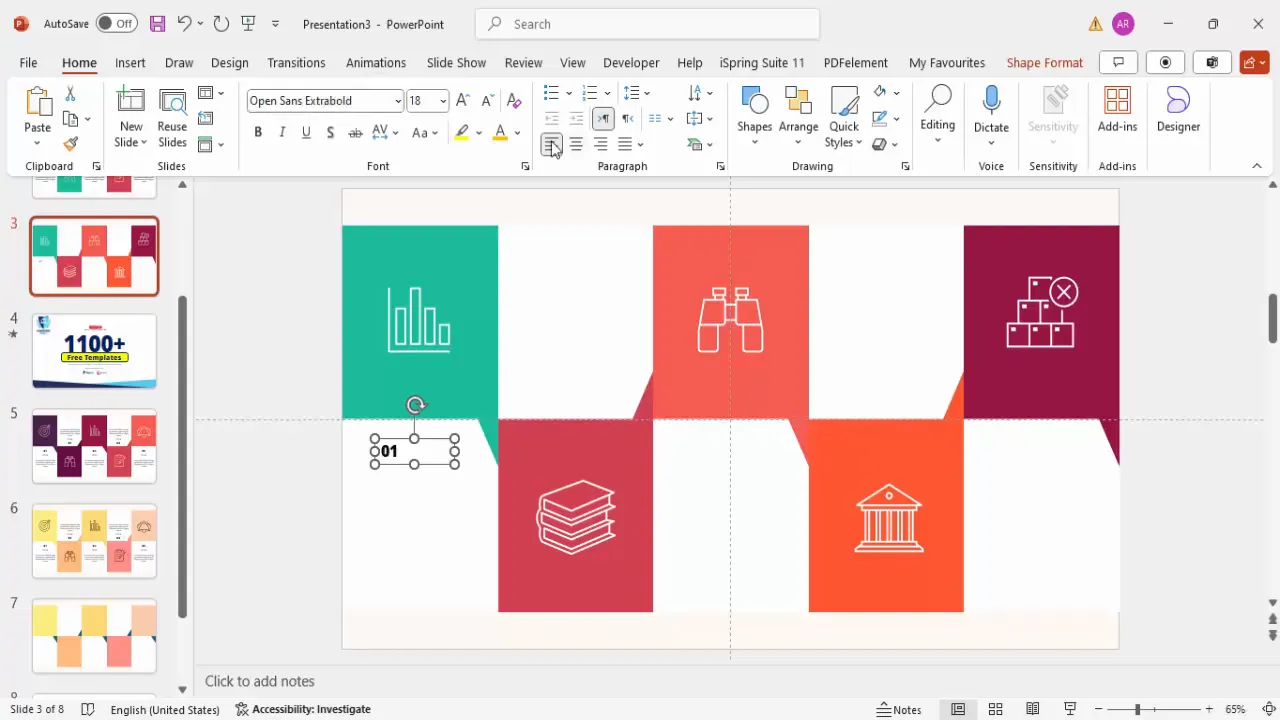
Task: Click the Record button icon
Action: [1165, 62]
